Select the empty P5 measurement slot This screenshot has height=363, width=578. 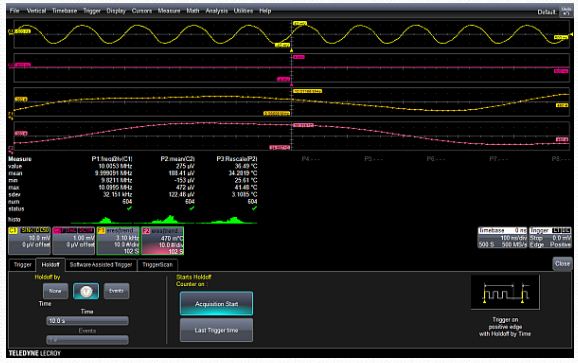pyautogui.click(x=373, y=159)
